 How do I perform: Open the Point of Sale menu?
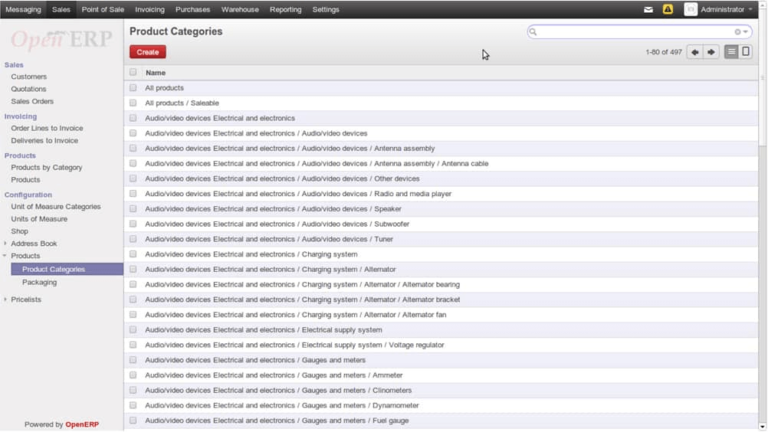[103, 9]
